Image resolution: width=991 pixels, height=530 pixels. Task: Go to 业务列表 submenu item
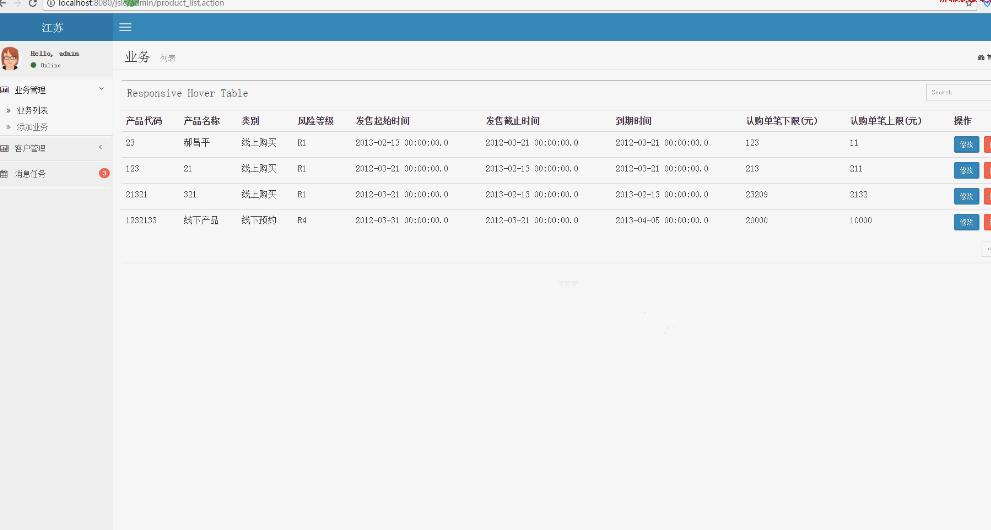[32, 111]
